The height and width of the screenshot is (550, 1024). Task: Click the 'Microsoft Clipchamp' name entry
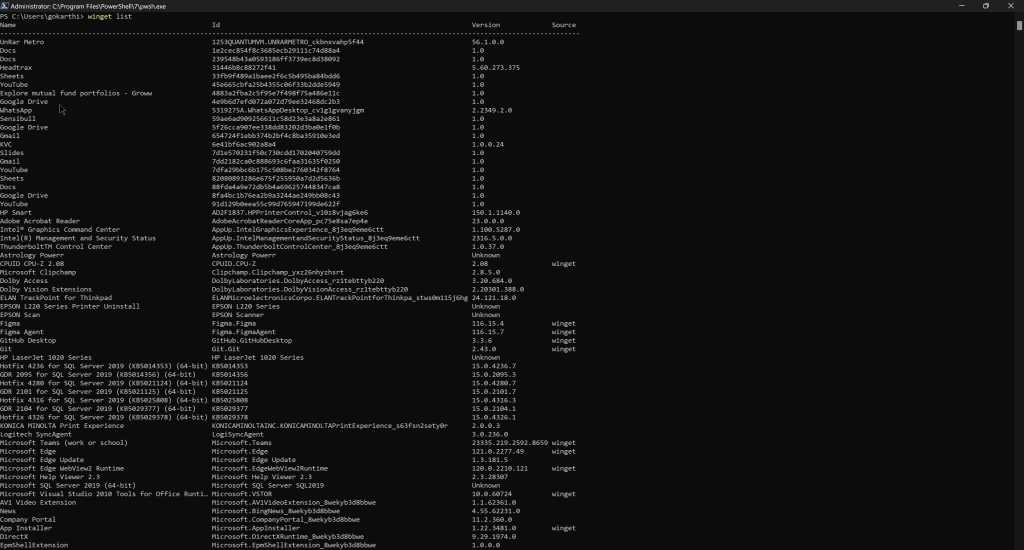38,272
